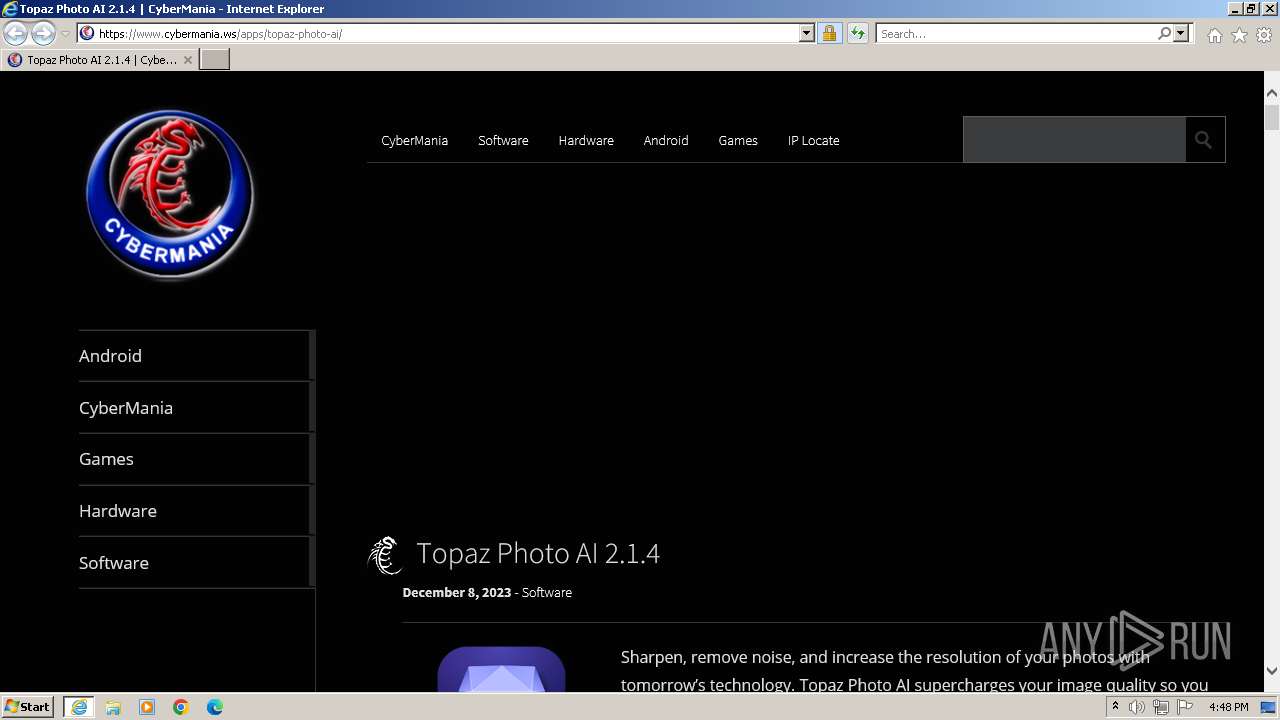Open Software in top navigation
The width and height of the screenshot is (1280, 720).
503,140
